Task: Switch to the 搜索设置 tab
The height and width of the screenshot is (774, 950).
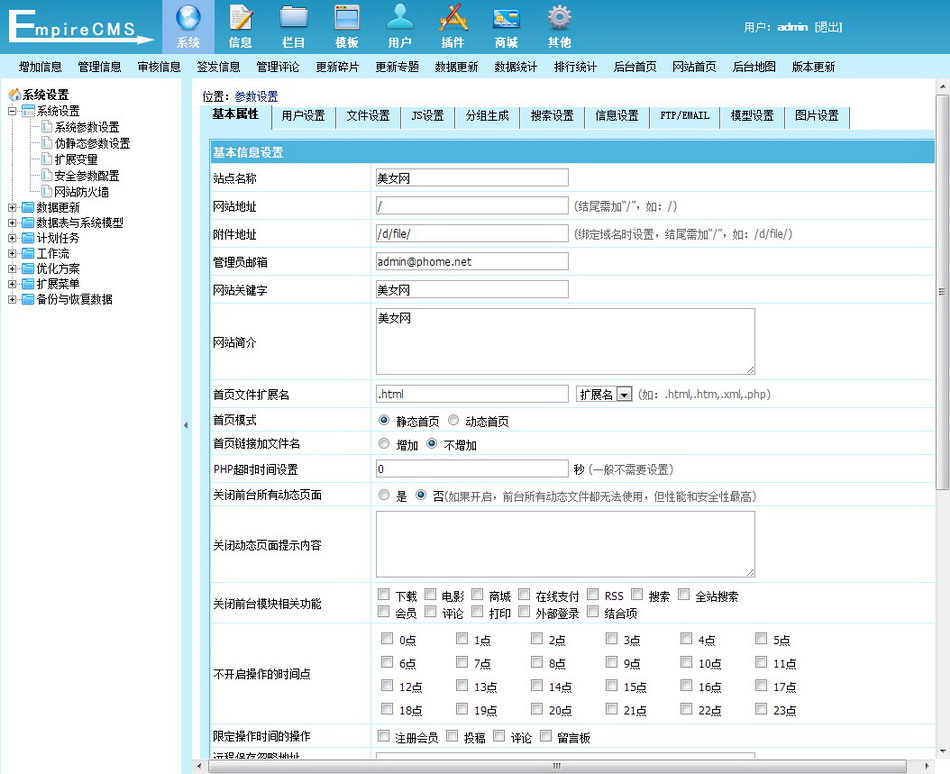Action: [552, 116]
